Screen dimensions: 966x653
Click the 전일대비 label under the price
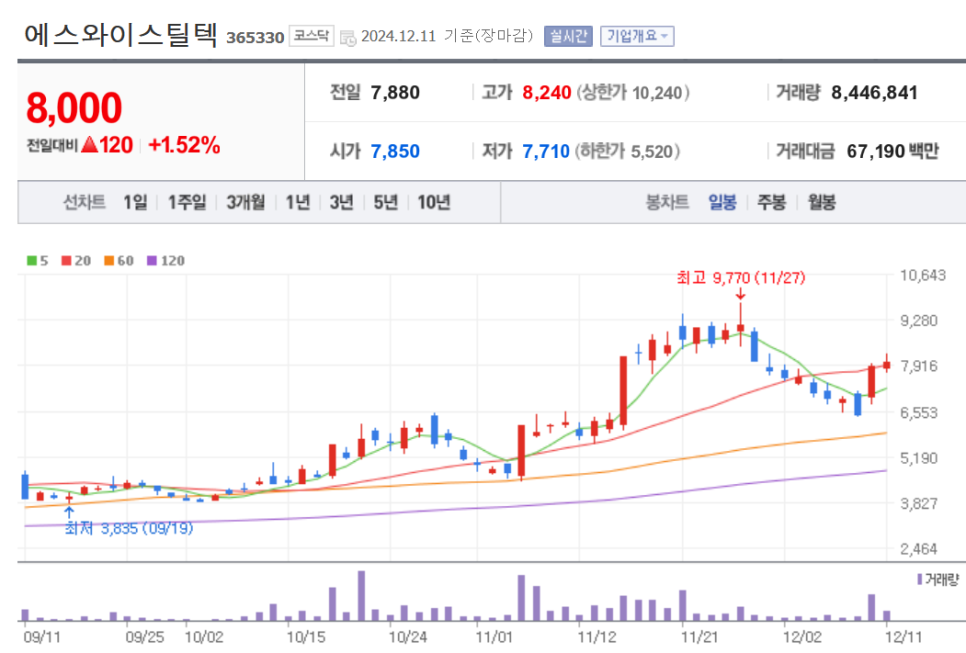point(52,145)
